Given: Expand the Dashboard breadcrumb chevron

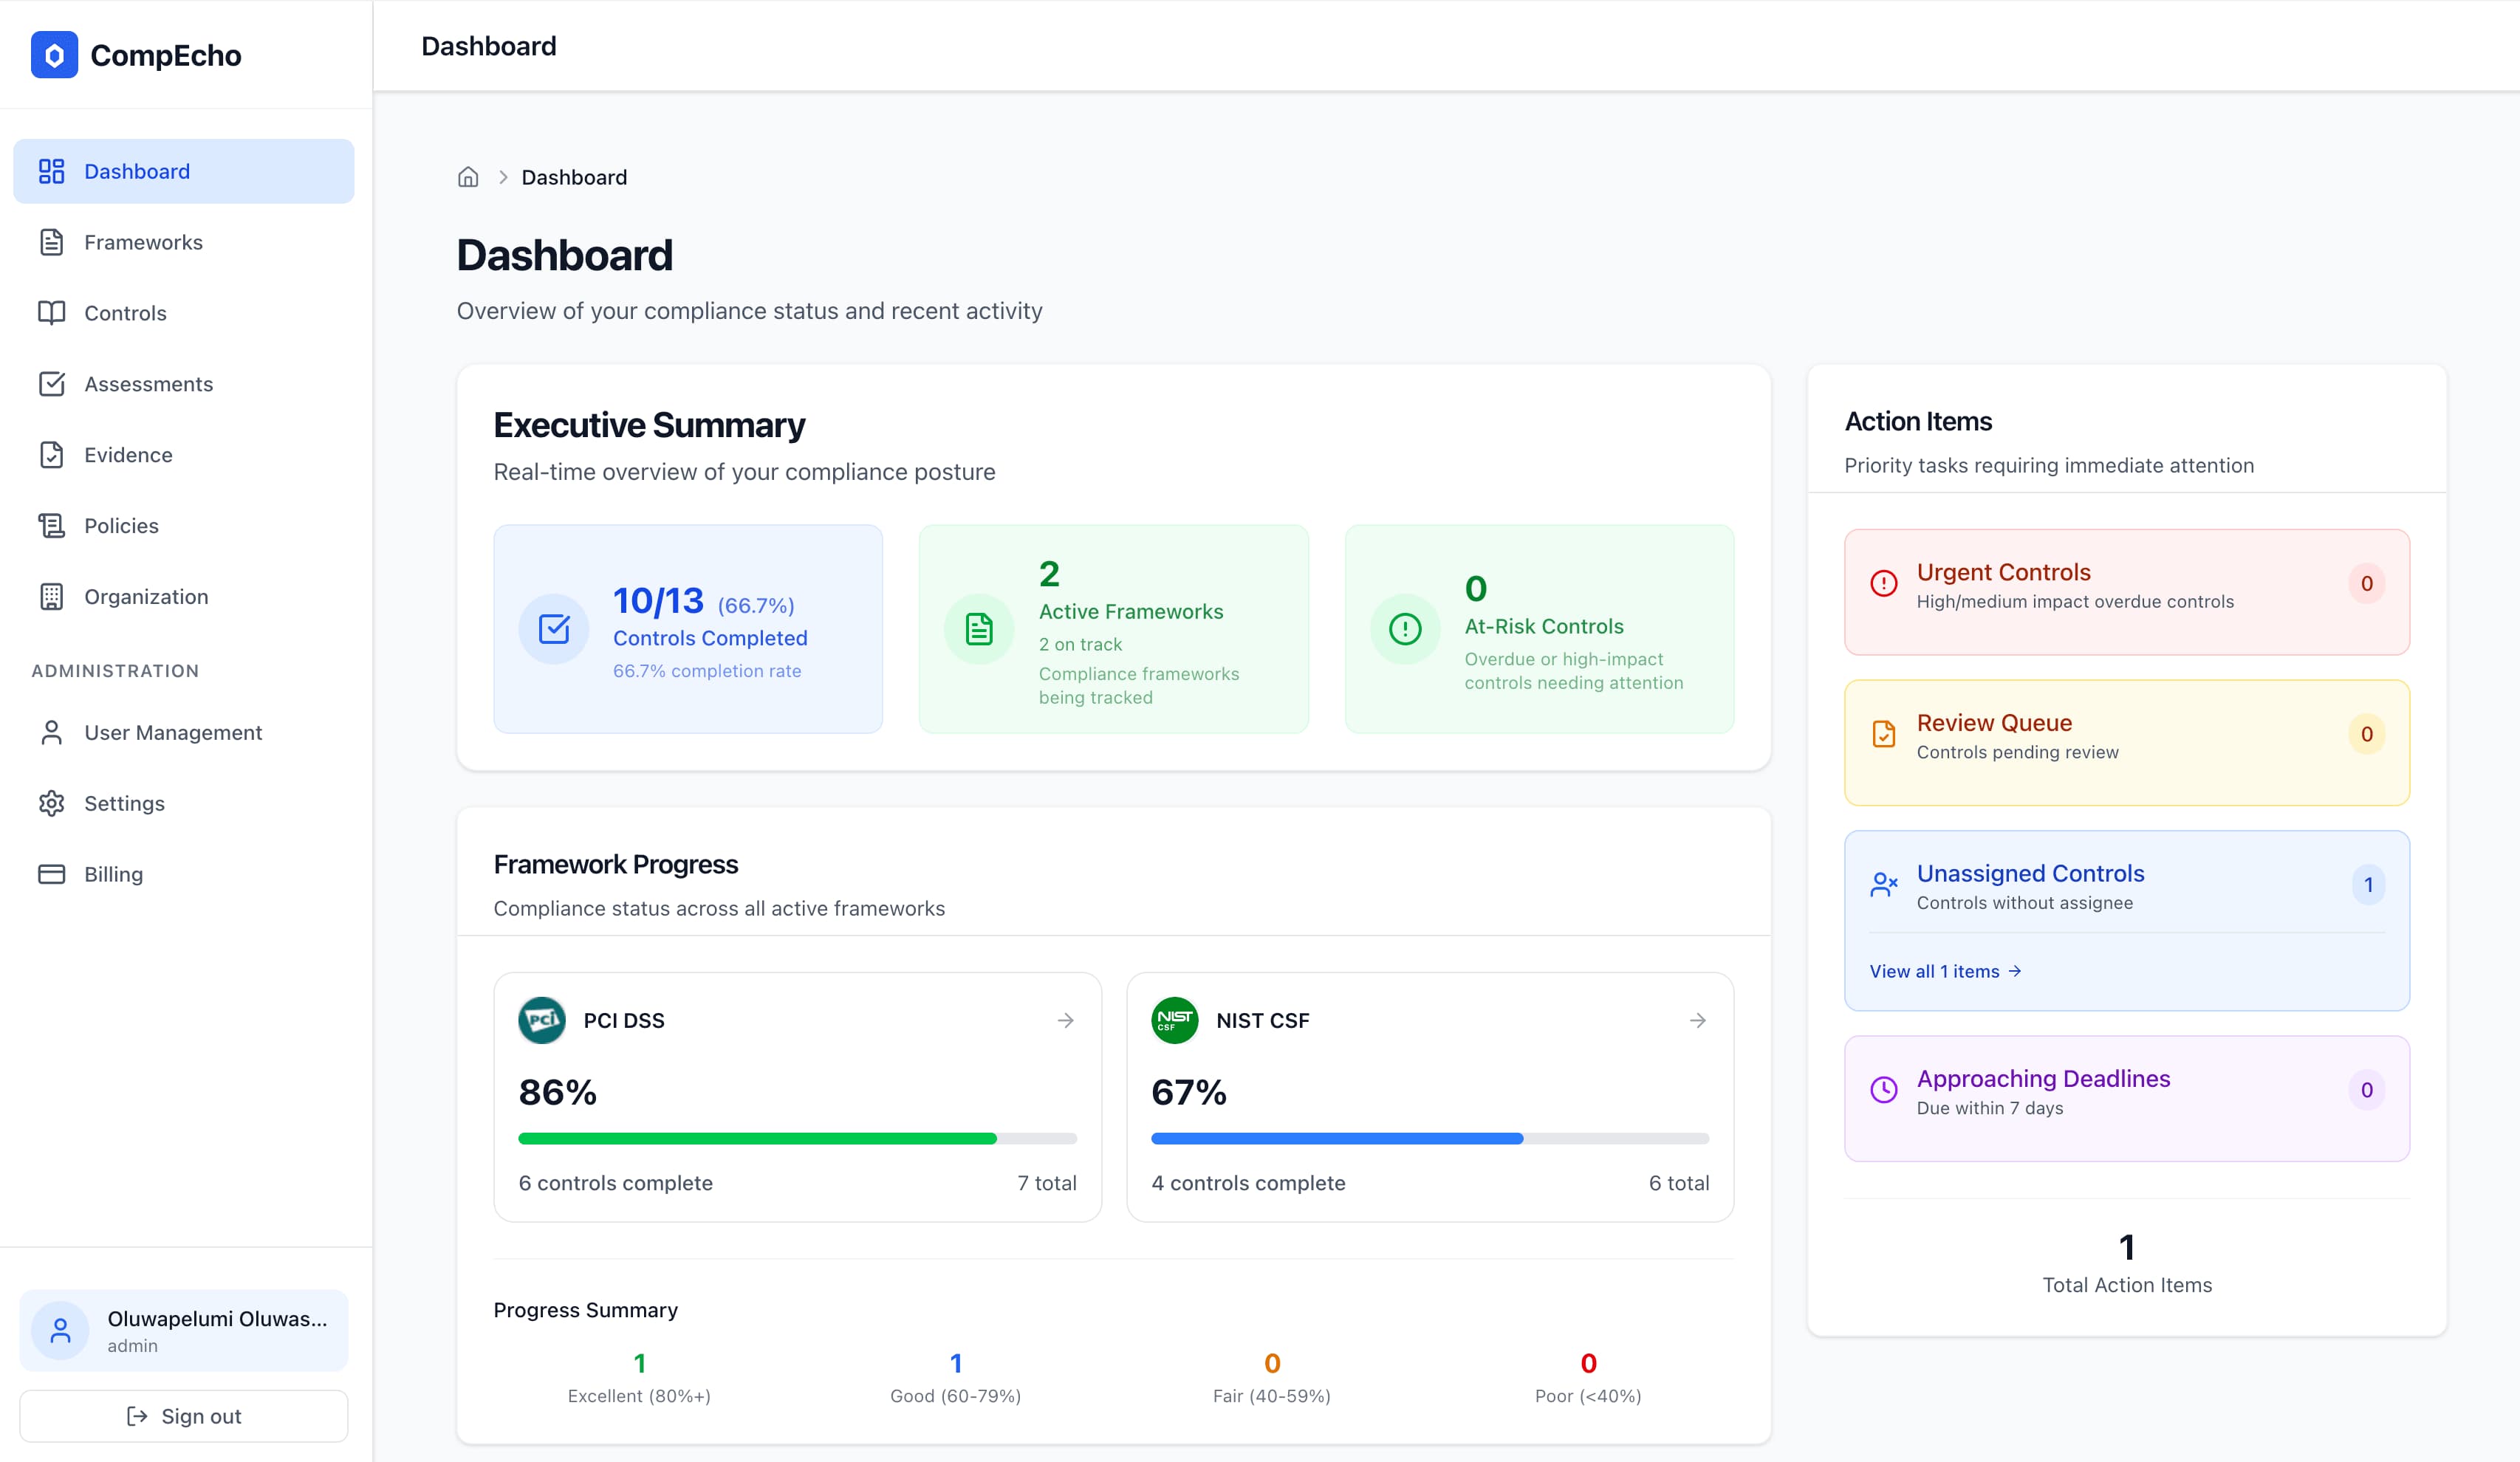Looking at the screenshot, I should [x=504, y=177].
